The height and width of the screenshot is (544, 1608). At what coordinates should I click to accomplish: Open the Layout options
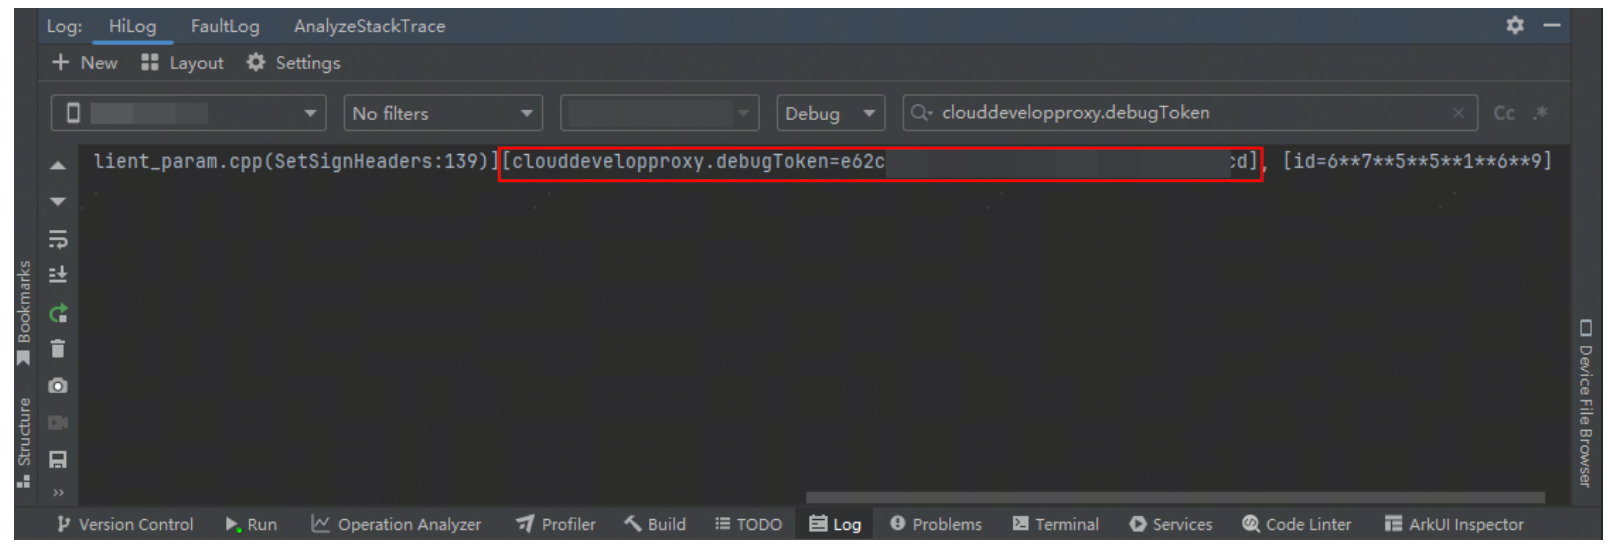[x=182, y=62]
